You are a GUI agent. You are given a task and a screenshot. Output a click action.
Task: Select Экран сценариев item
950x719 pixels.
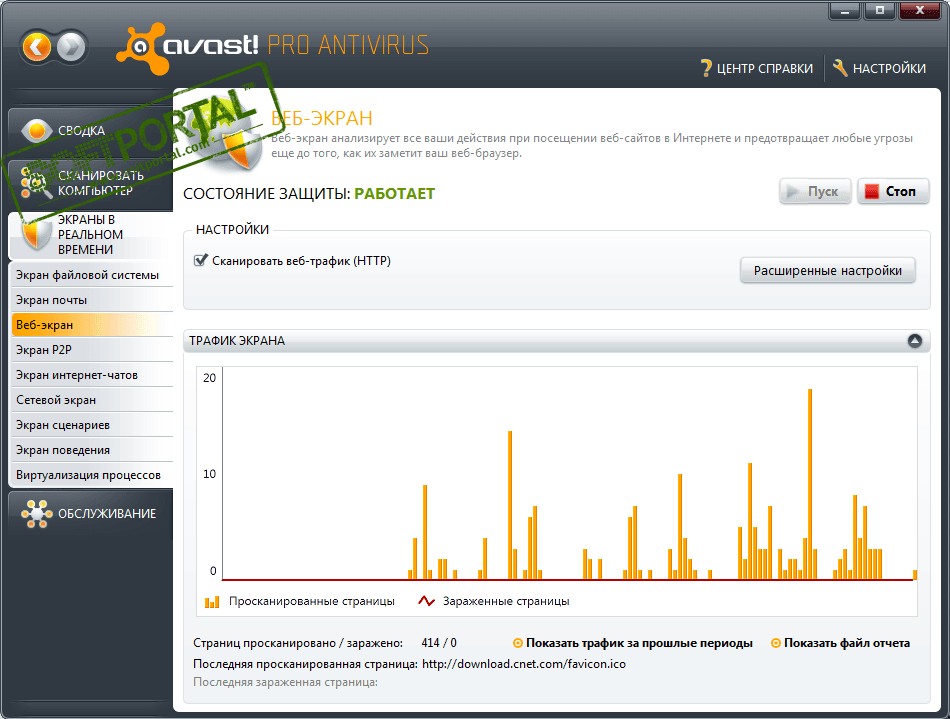point(92,425)
